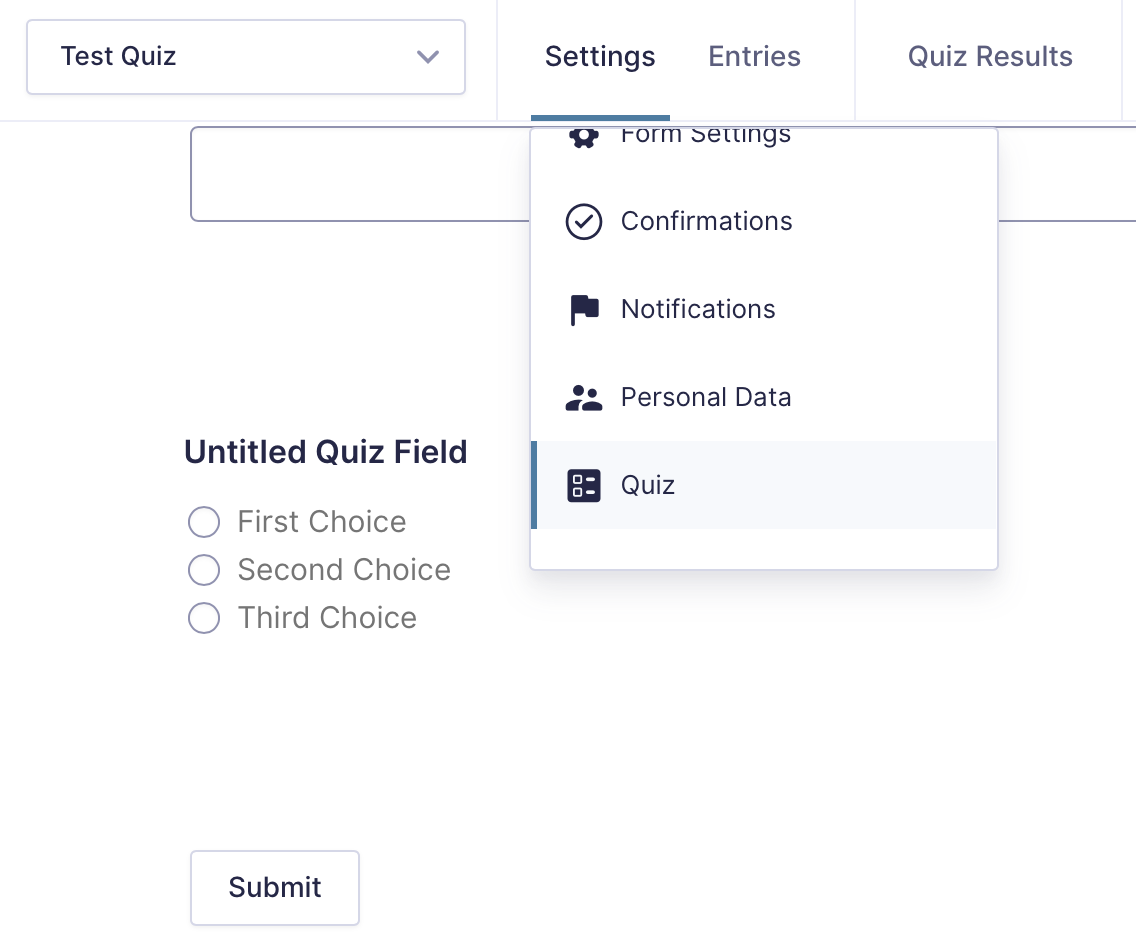The image size is (1136, 944).
Task: Click the Confirmations checkmark circle icon
Action: (x=584, y=222)
